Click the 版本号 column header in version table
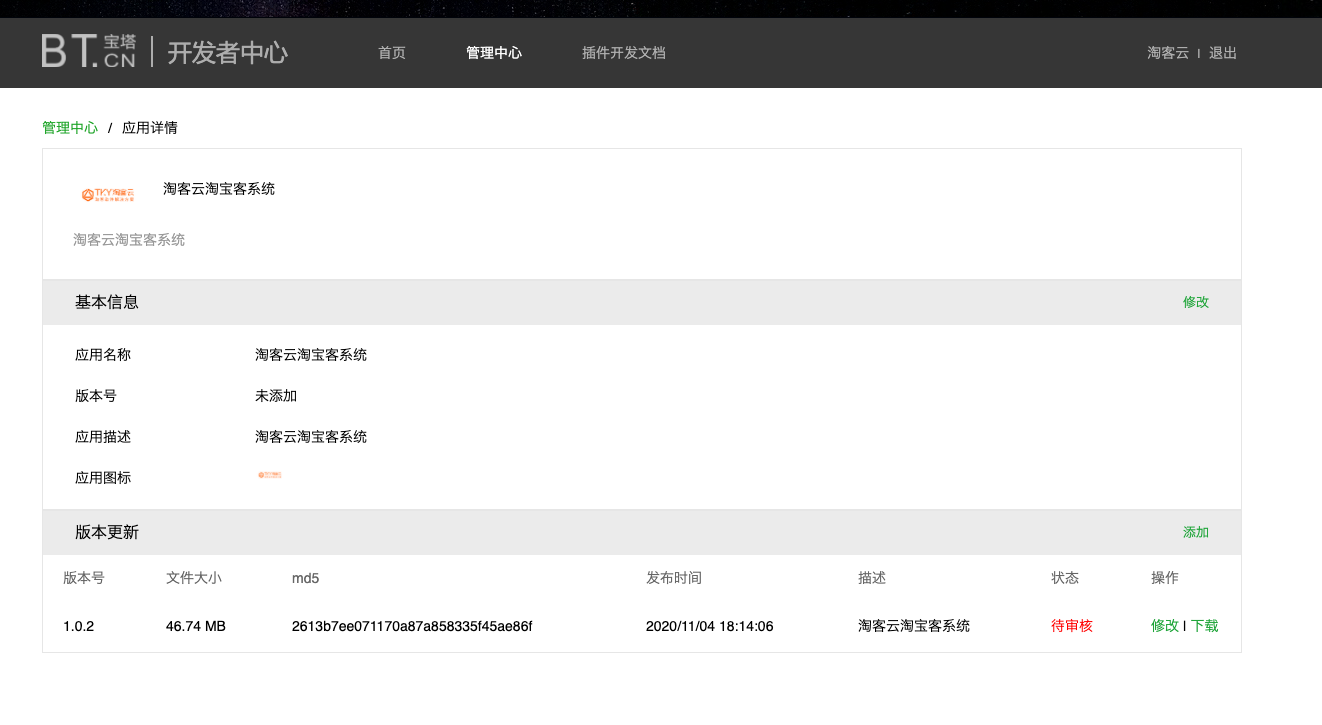 click(84, 578)
